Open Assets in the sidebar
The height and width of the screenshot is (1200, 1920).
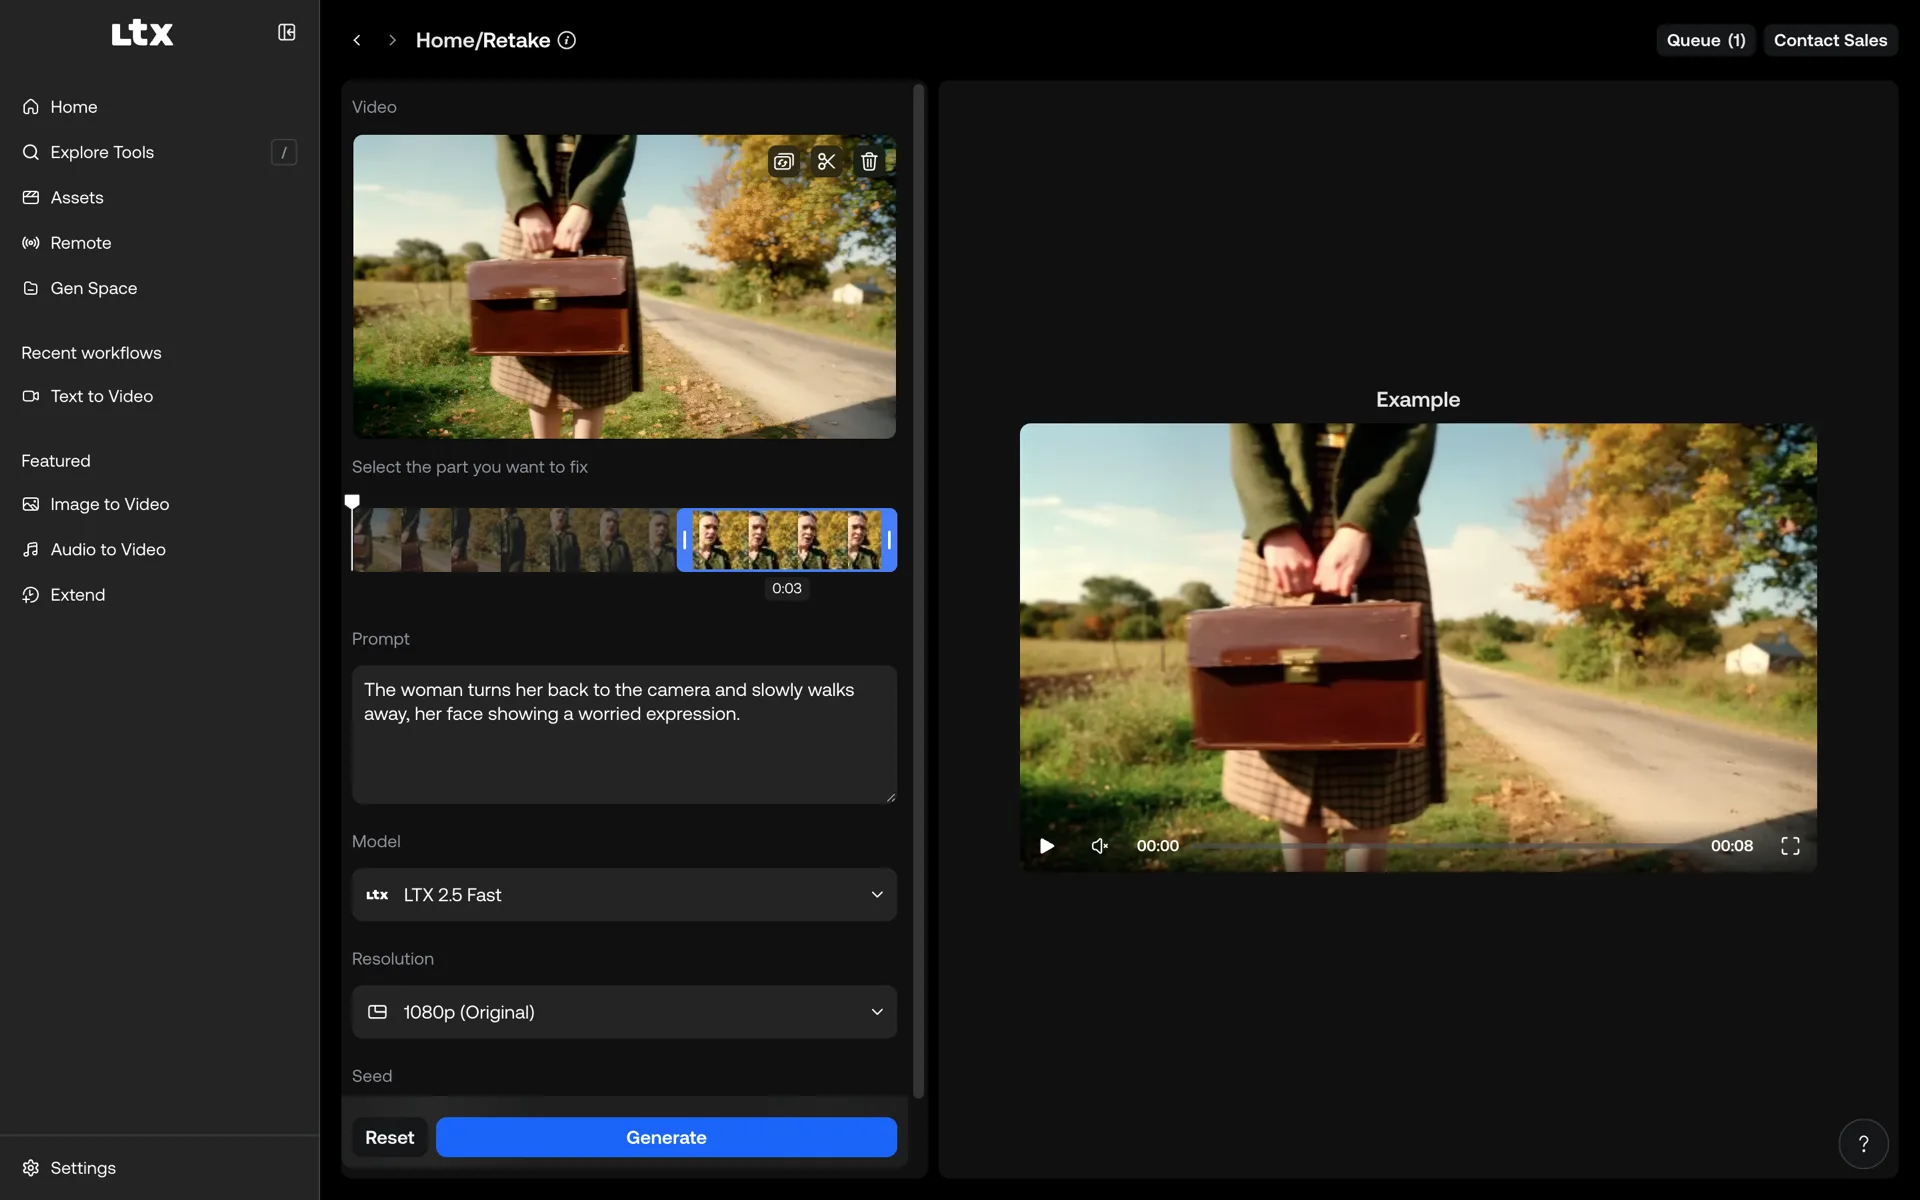[x=160, y=197]
